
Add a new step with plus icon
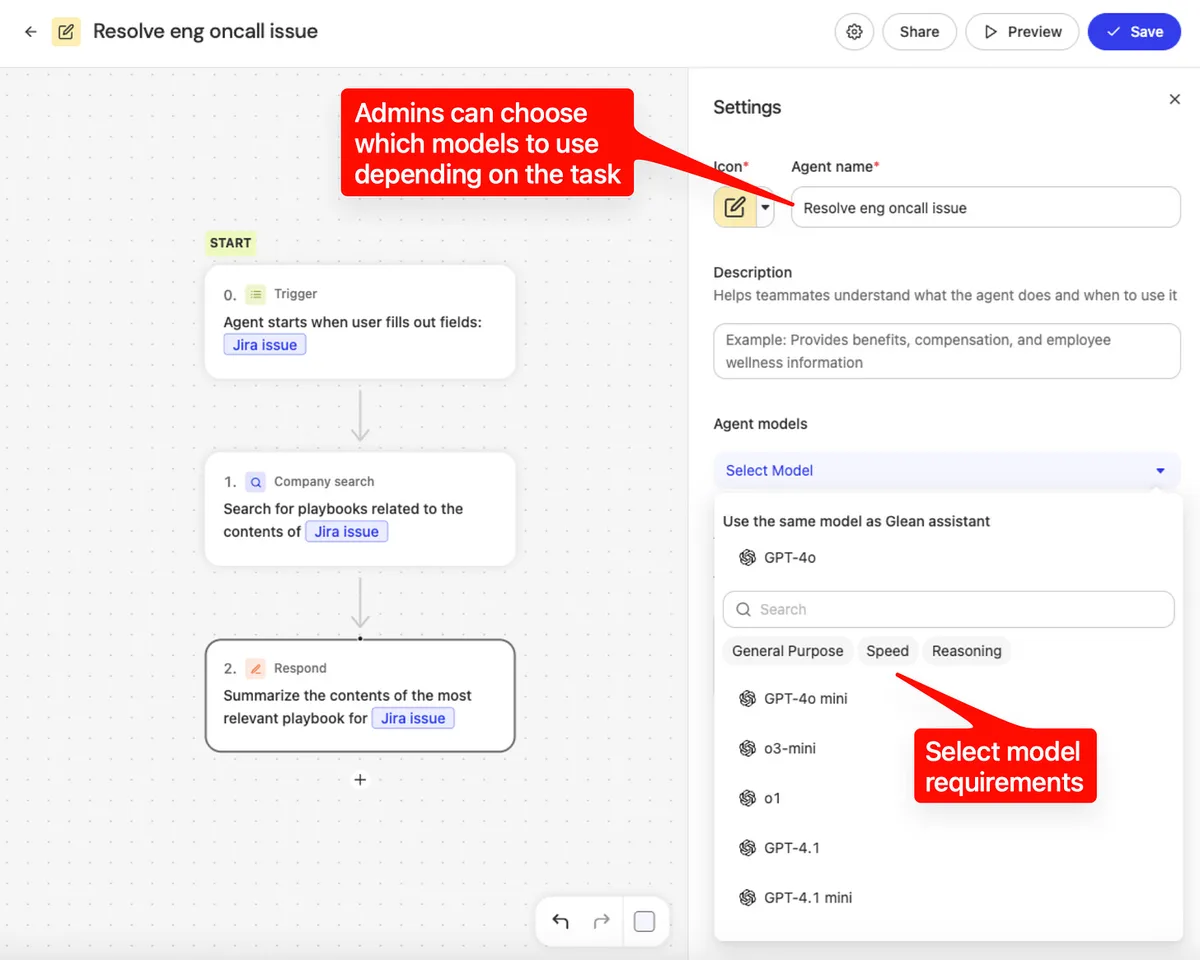click(361, 780)
